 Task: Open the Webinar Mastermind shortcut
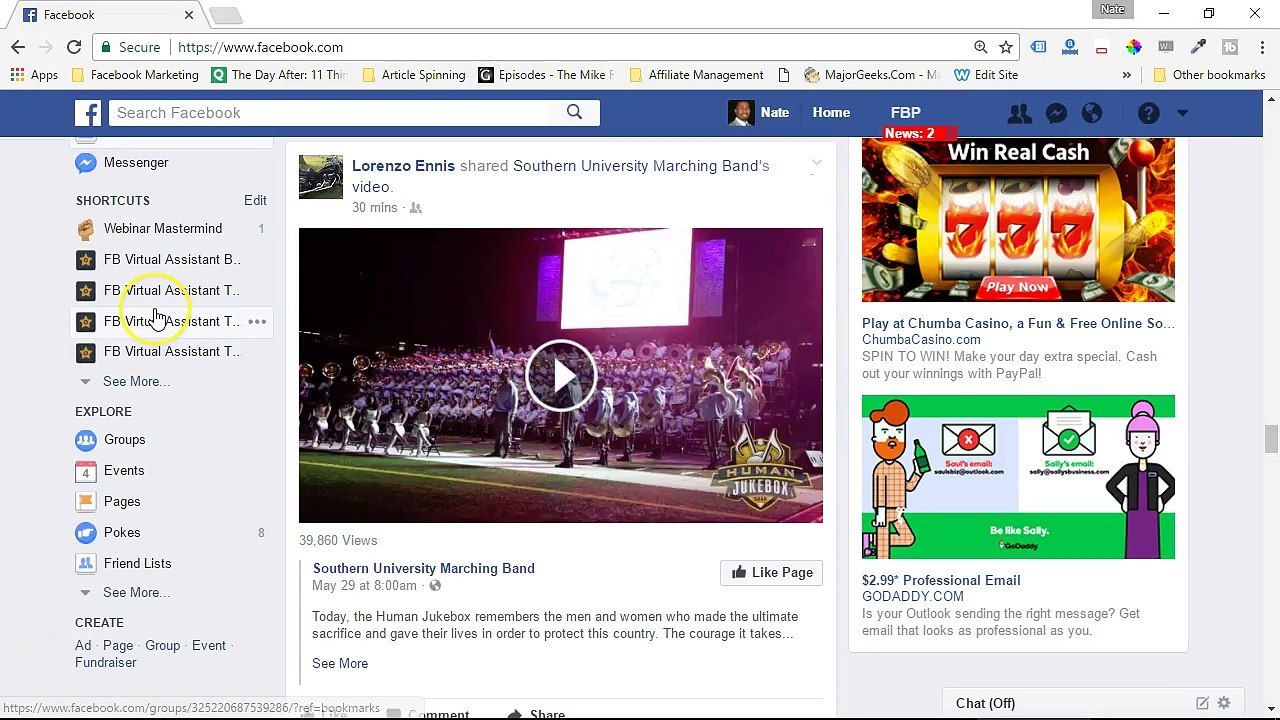tap(163, 229)
